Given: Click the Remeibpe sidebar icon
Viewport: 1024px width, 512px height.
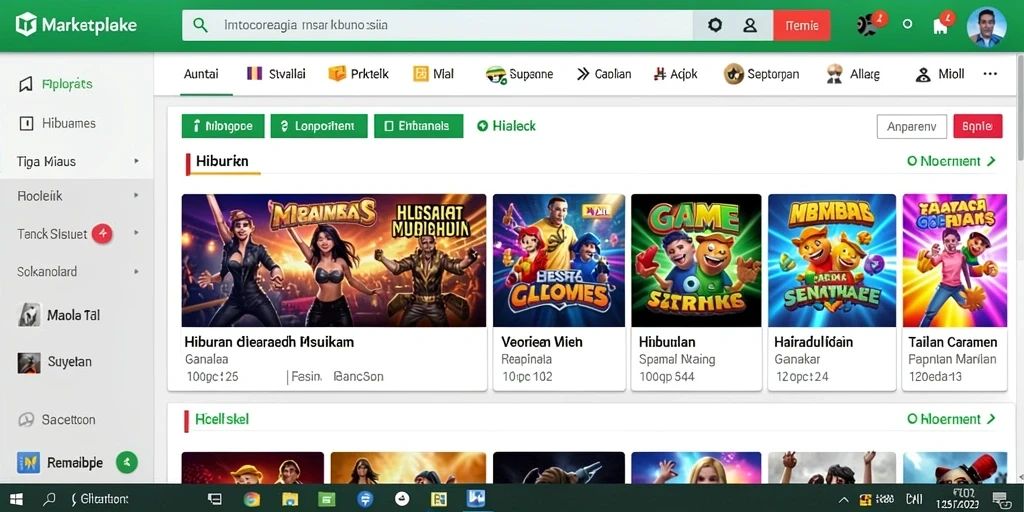Looking at the screenshot, I should 29,463.
